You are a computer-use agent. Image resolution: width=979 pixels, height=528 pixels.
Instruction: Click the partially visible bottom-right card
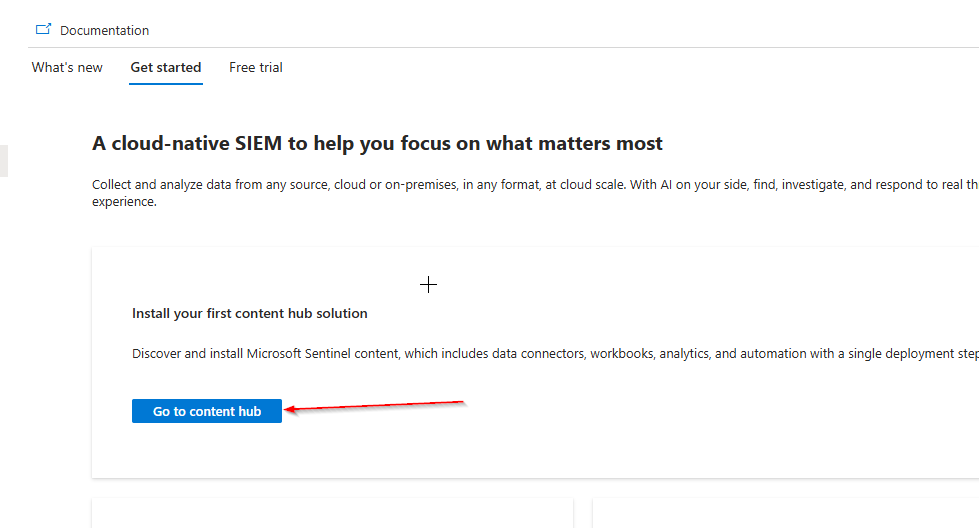click(x=785, y=513)
